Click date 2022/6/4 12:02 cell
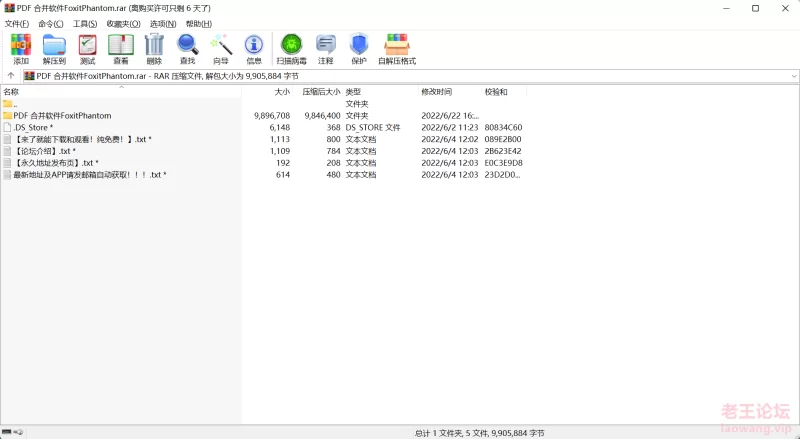800x439 pixels. pos(449,139)
